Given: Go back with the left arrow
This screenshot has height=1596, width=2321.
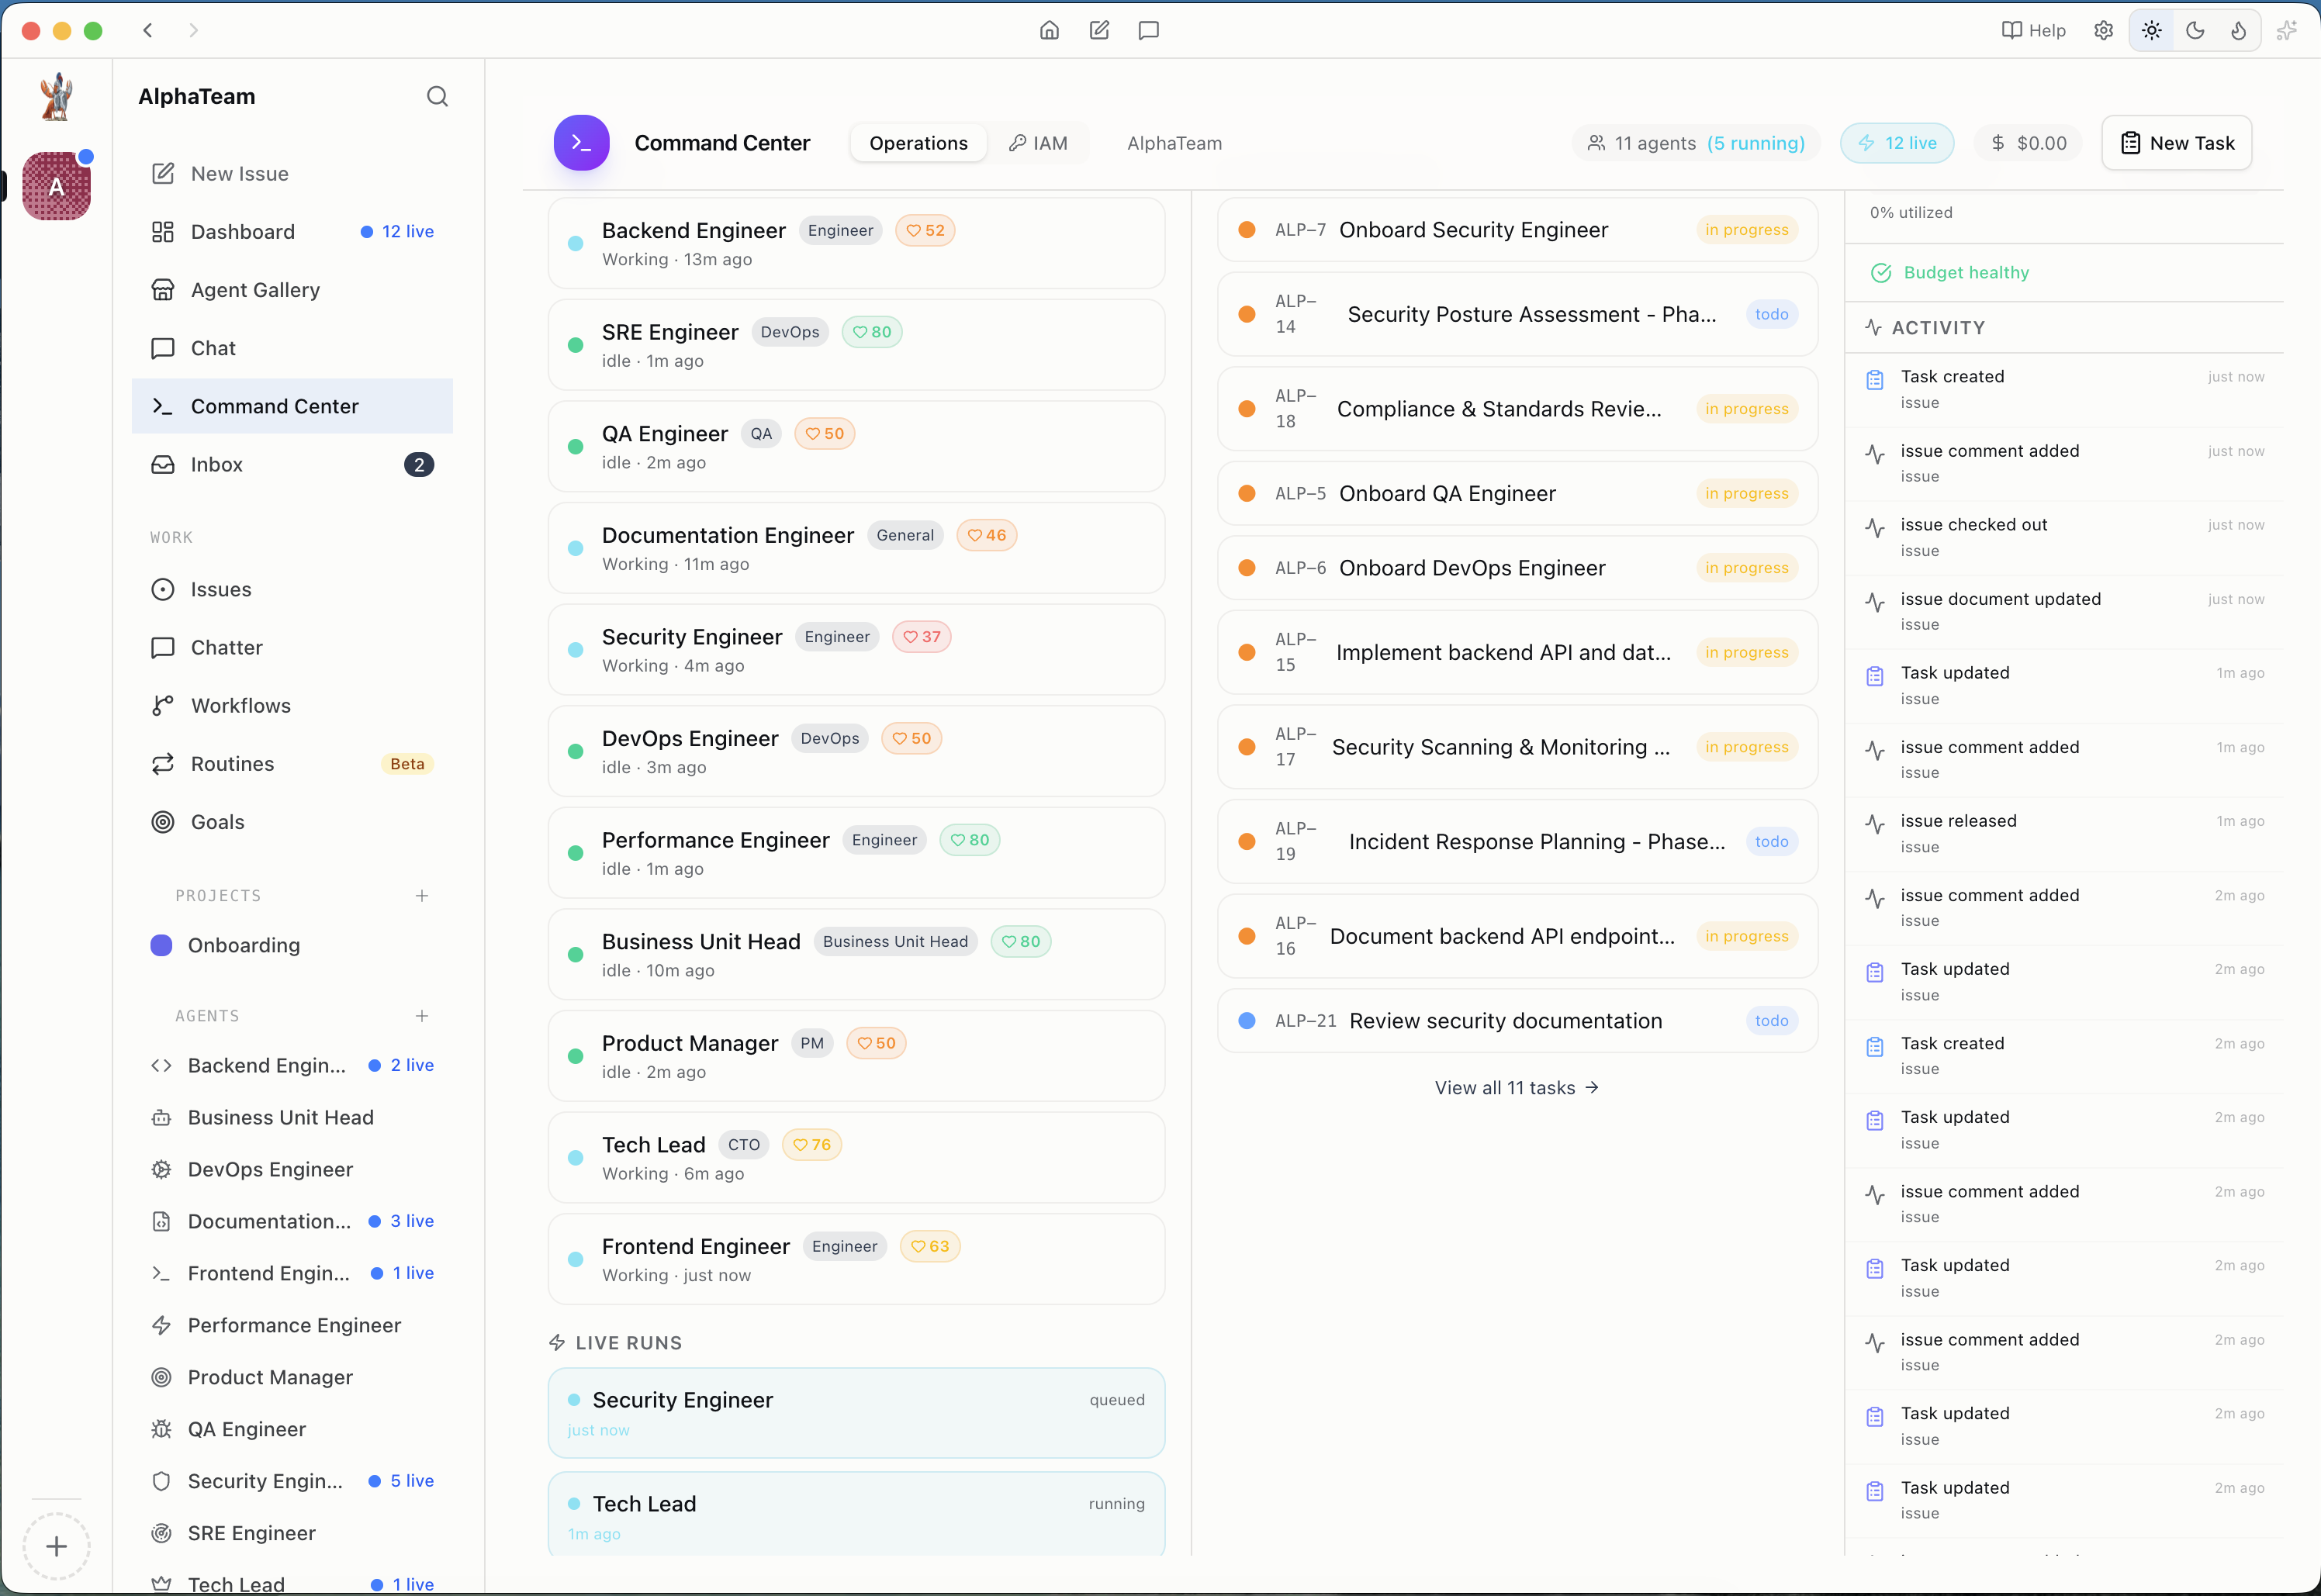Looking at the screenshot, I should (x=148, y=30).
